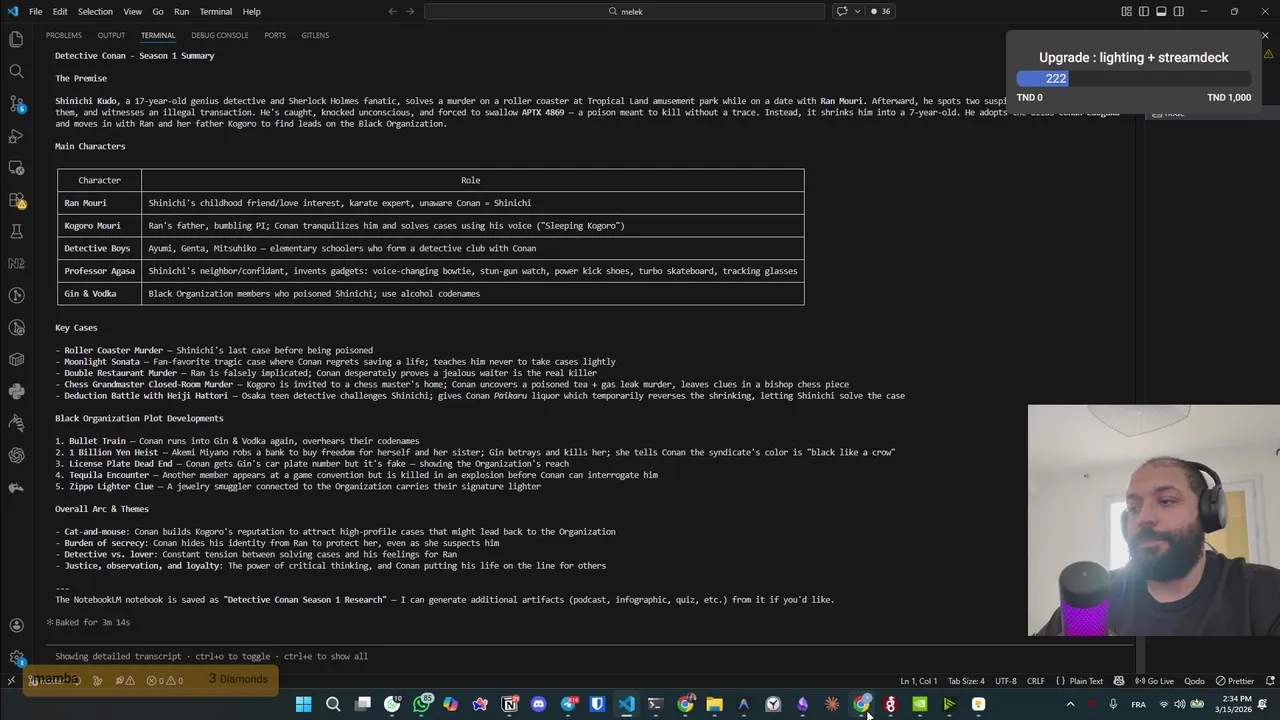Switch to the Debug Console tab
Image resolution: width=1280 pixels, height=720 pixels.
click(x=220, y=35)
